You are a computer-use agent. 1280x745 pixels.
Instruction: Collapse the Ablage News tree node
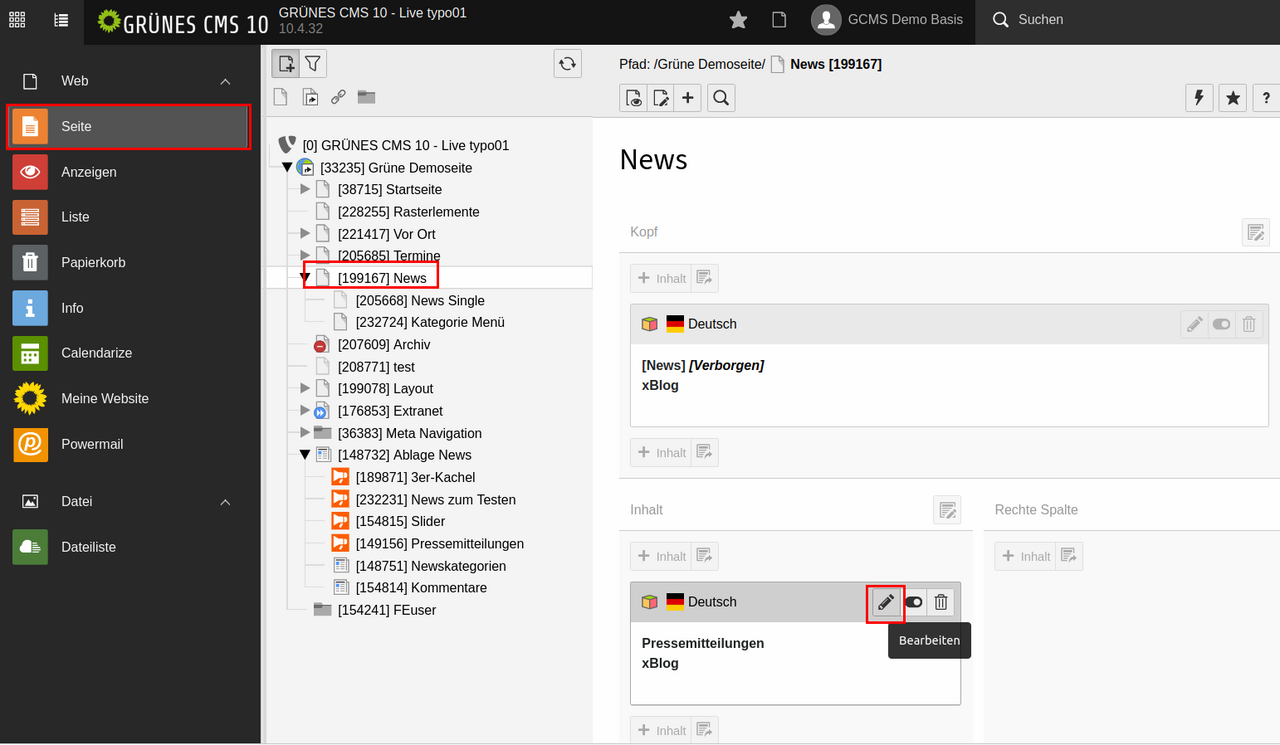(x=306, y=455)
